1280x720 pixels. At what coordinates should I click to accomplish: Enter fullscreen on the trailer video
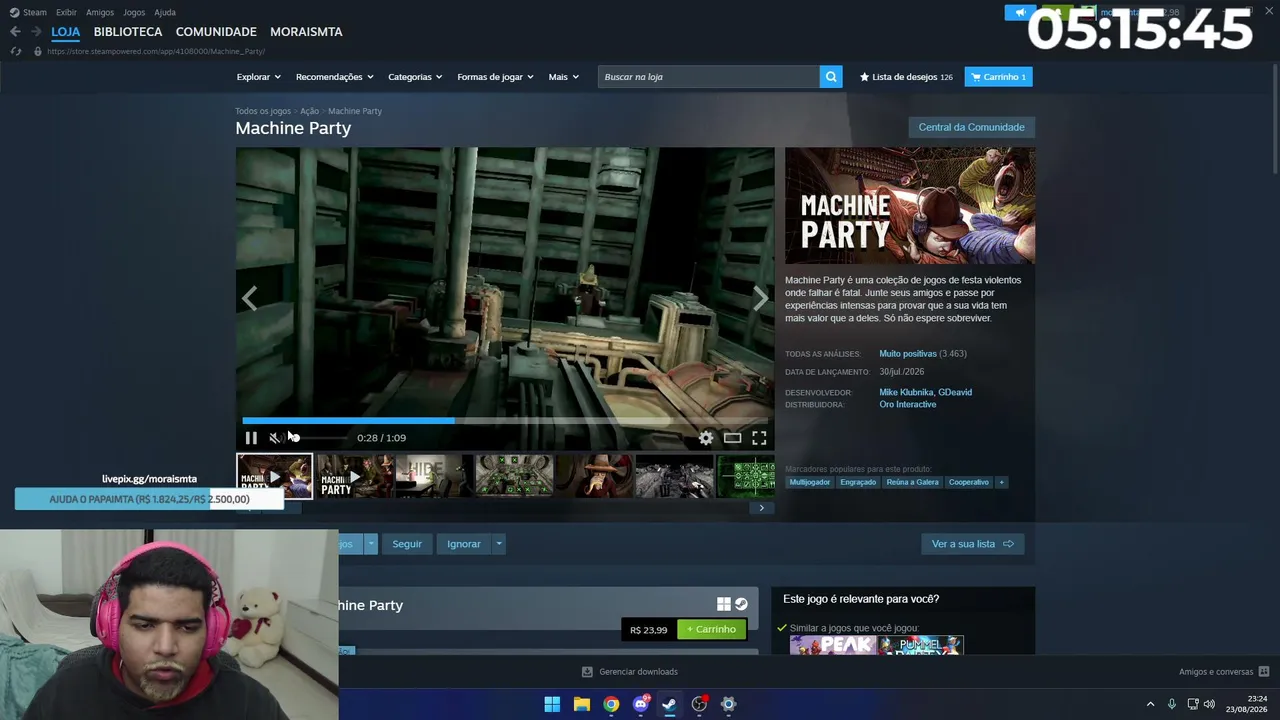(759, 438)
